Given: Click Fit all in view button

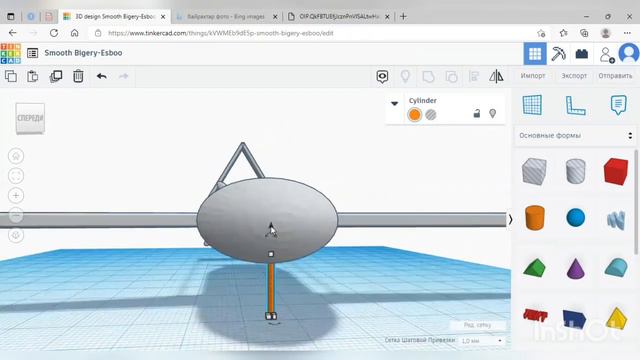Looking at the screenshot, I should (16, 176).
